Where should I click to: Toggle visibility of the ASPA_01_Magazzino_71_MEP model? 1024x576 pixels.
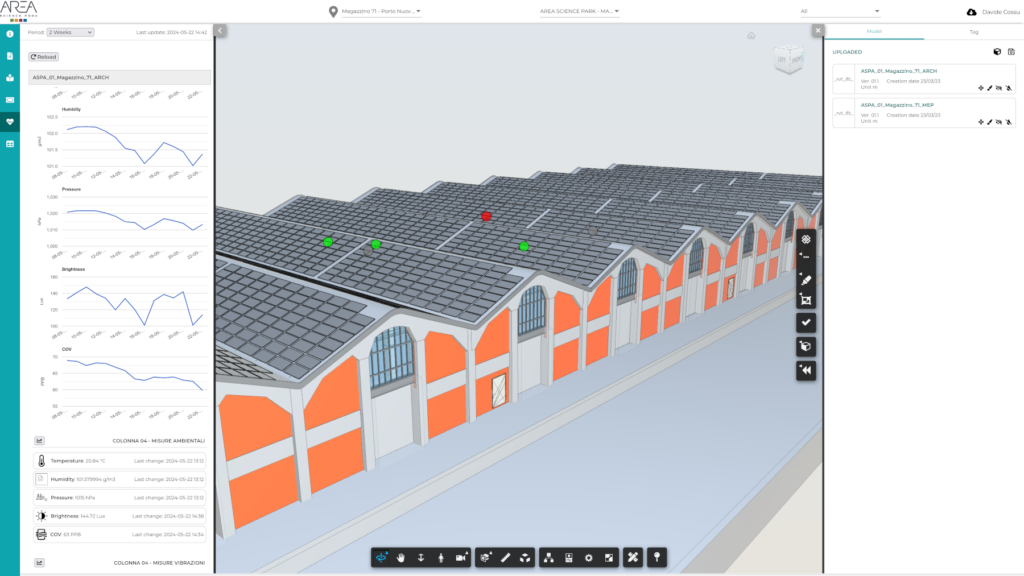(998, 122)
